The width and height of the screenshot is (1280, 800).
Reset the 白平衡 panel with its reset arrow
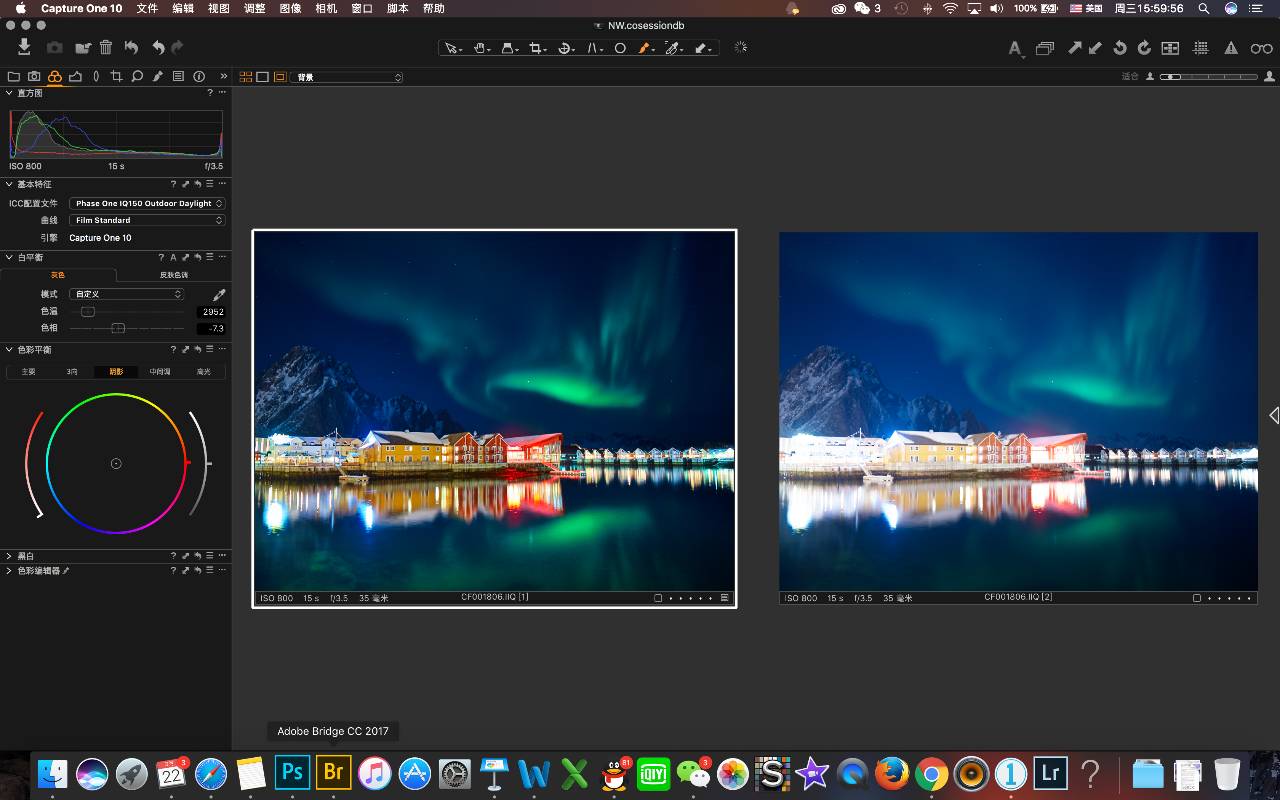tap(198, 256)
